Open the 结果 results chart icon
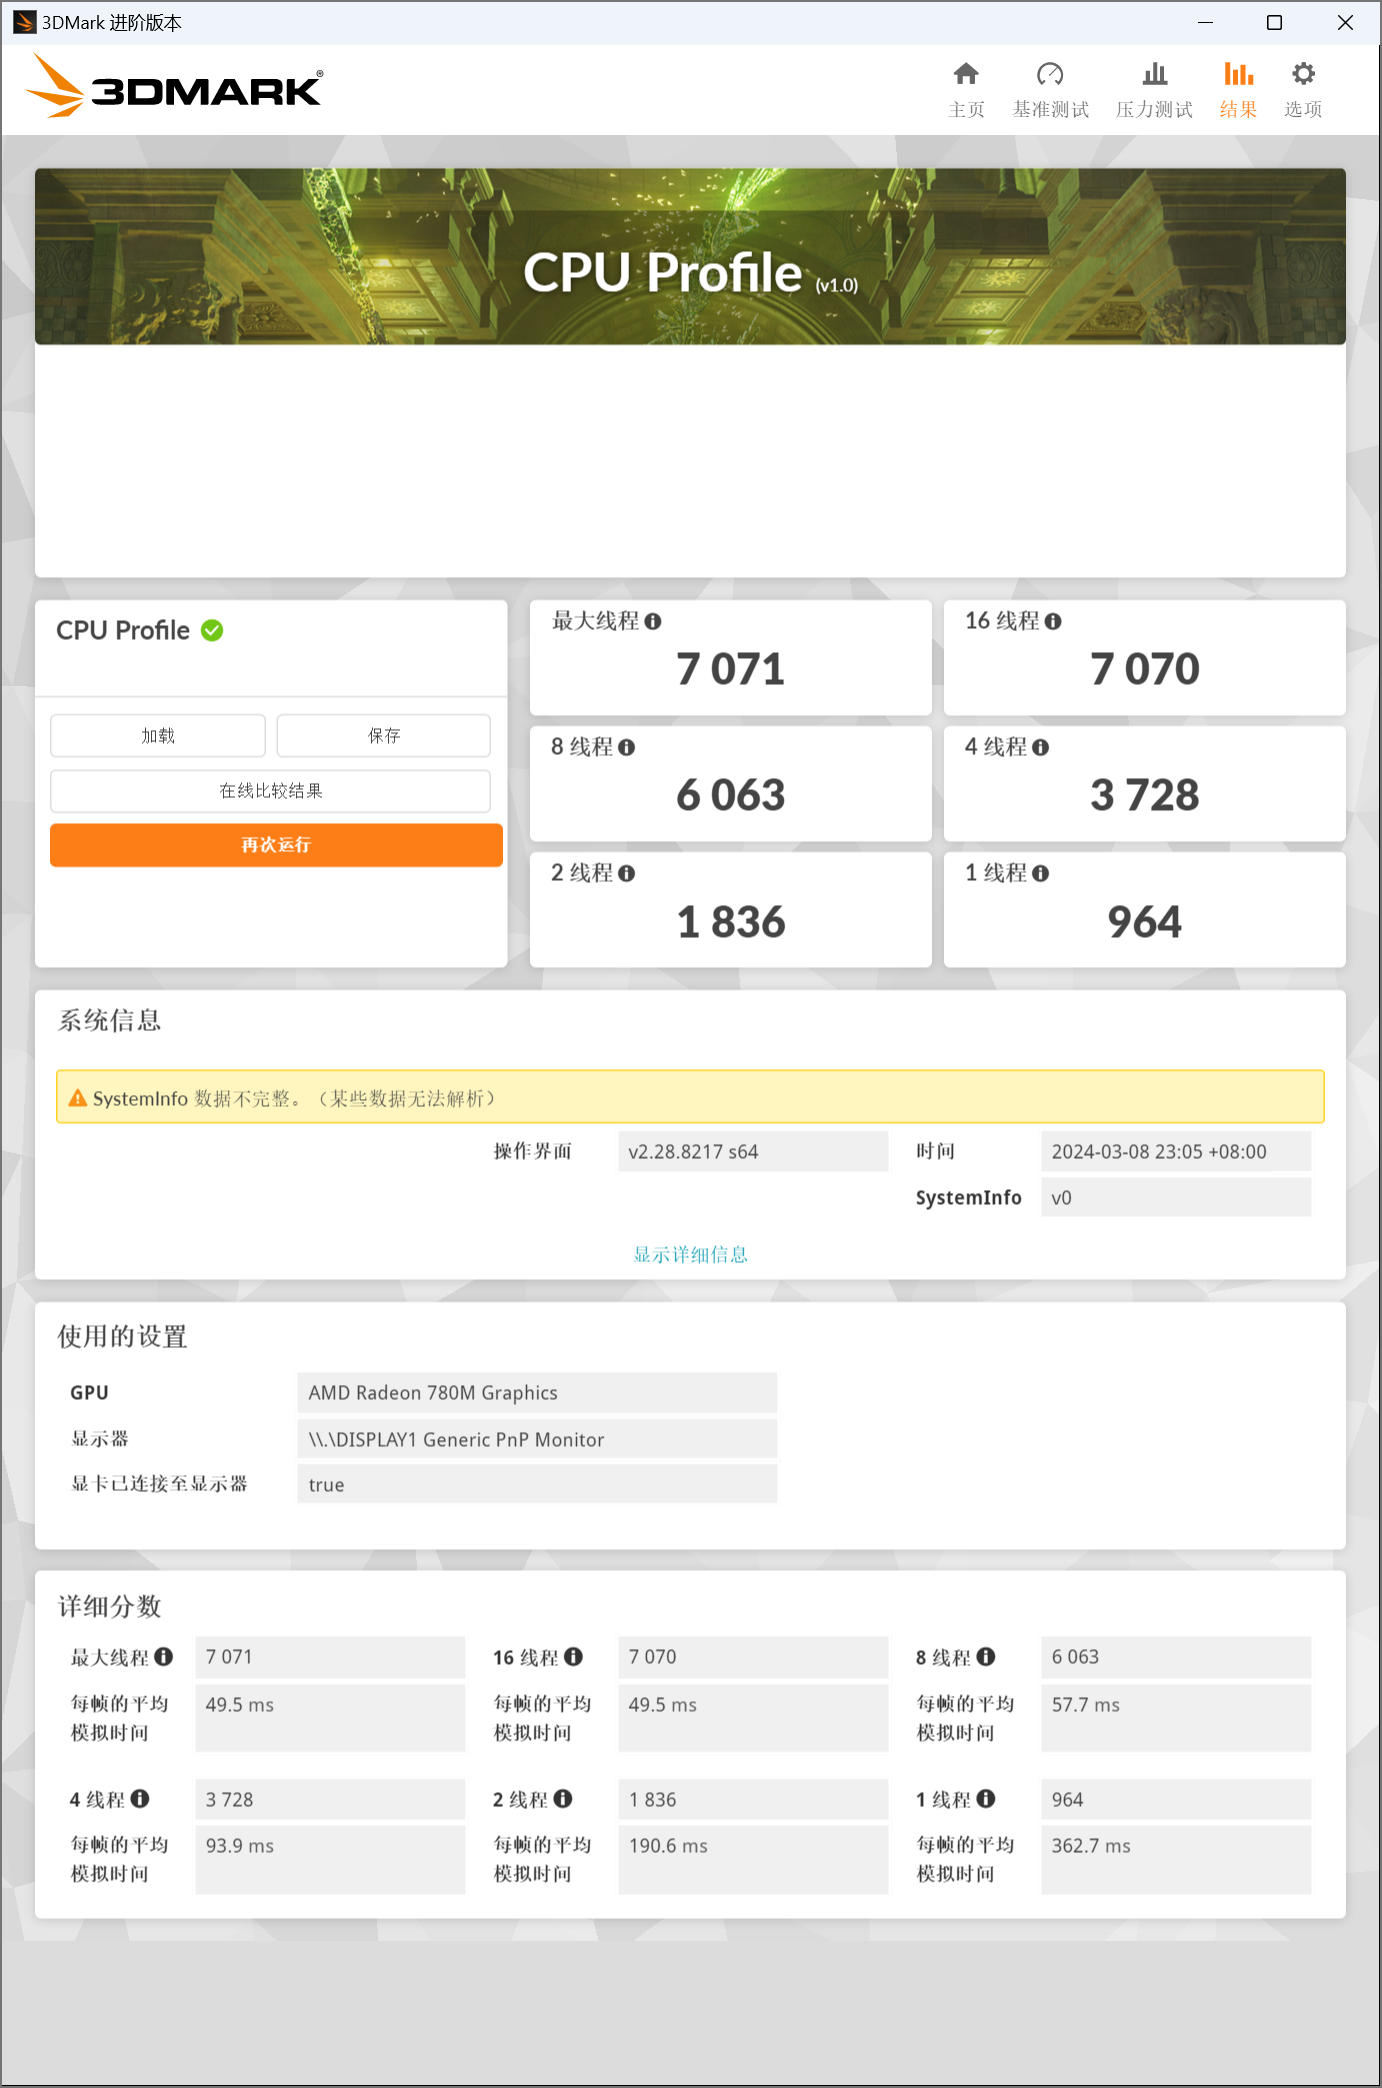1382x2088 pixels. [1238, 74]
